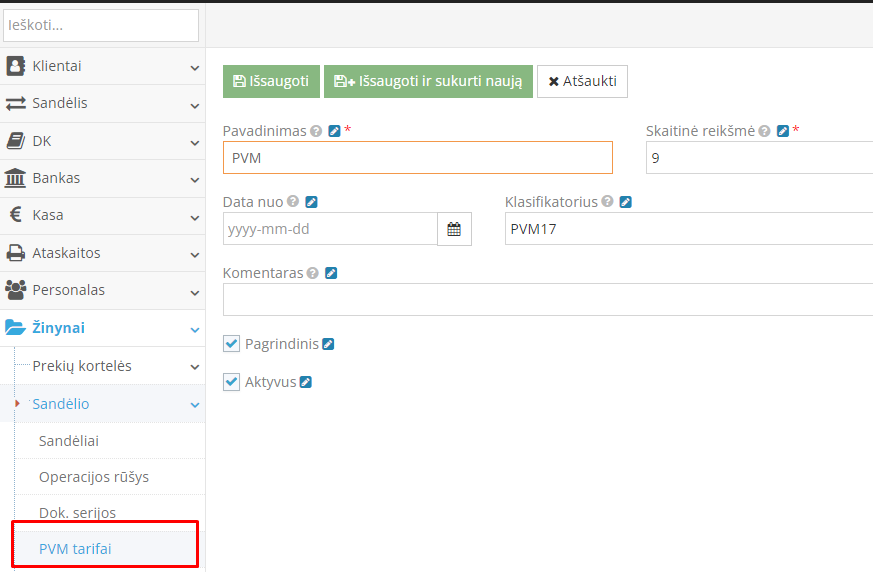873x572 pixels.
Task: Open Operacijos rūšys in the sidebar
Action: pos(94,477)
